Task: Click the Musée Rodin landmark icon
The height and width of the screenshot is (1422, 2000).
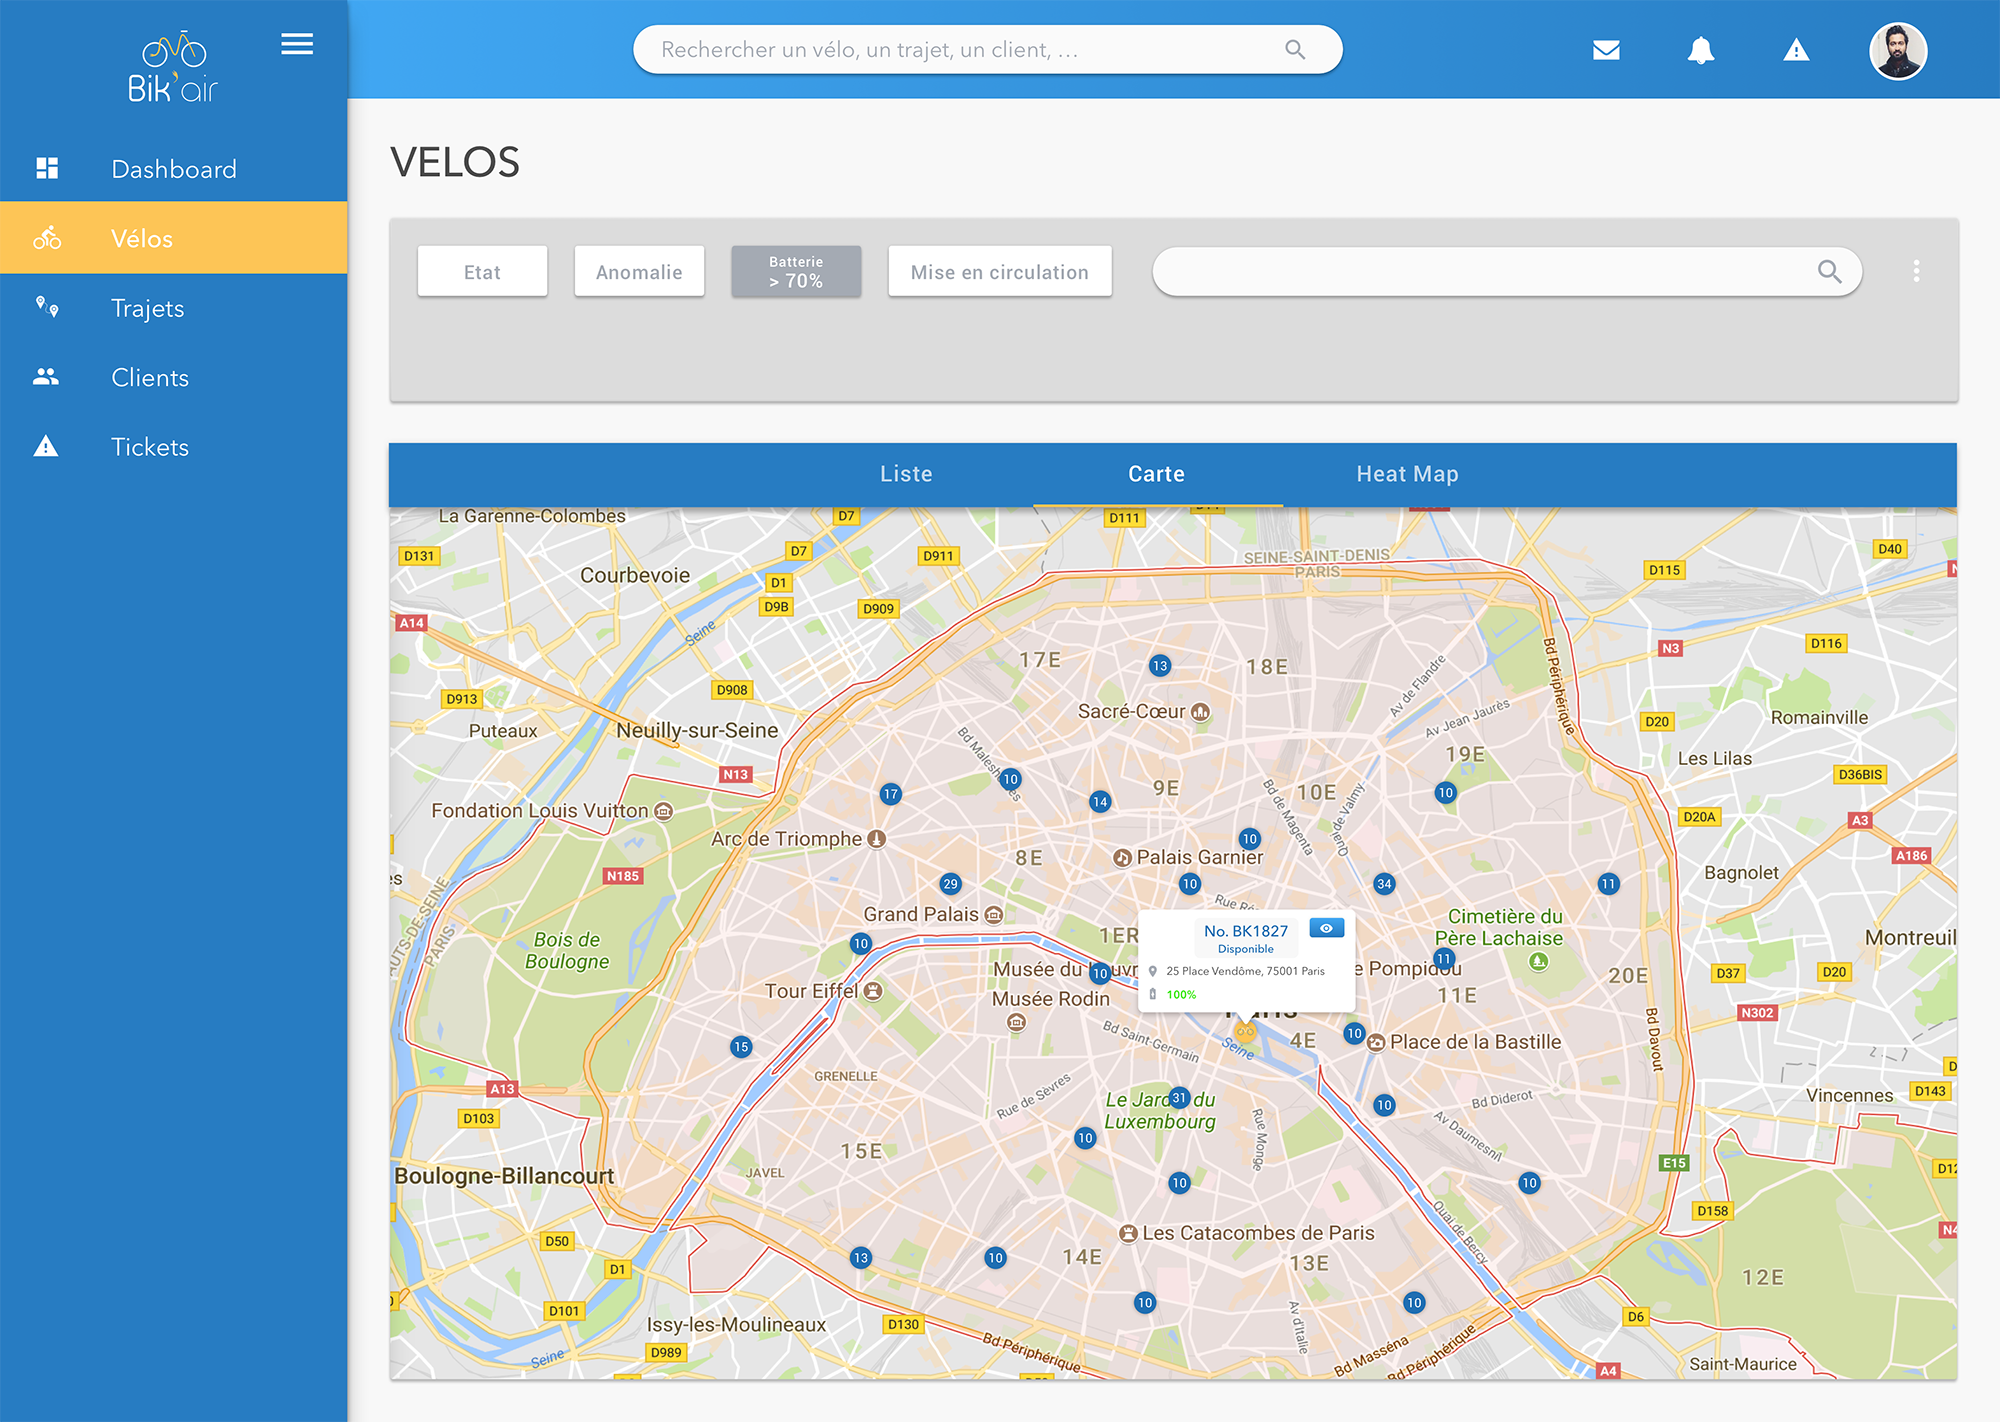Action: [1016, 1022]
